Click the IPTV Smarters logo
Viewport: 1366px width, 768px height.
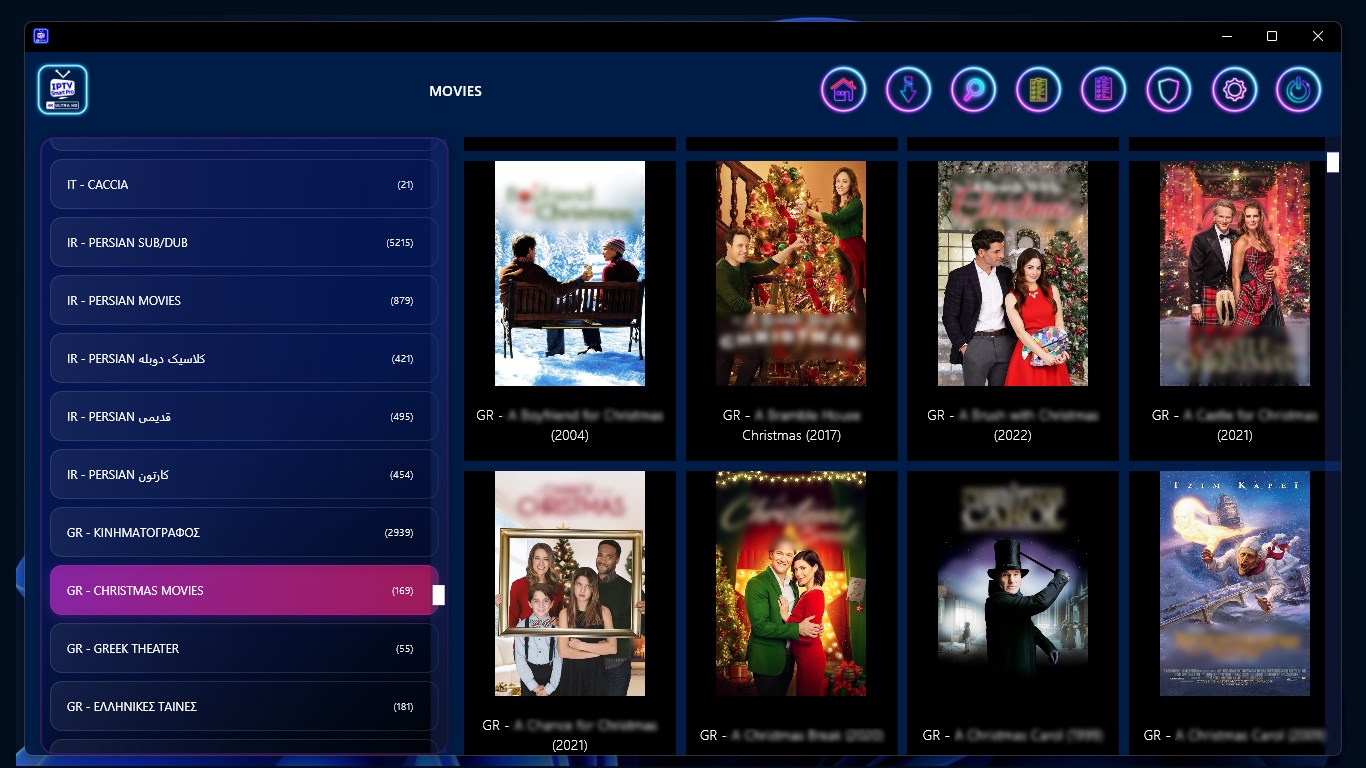tap(62, 89)
